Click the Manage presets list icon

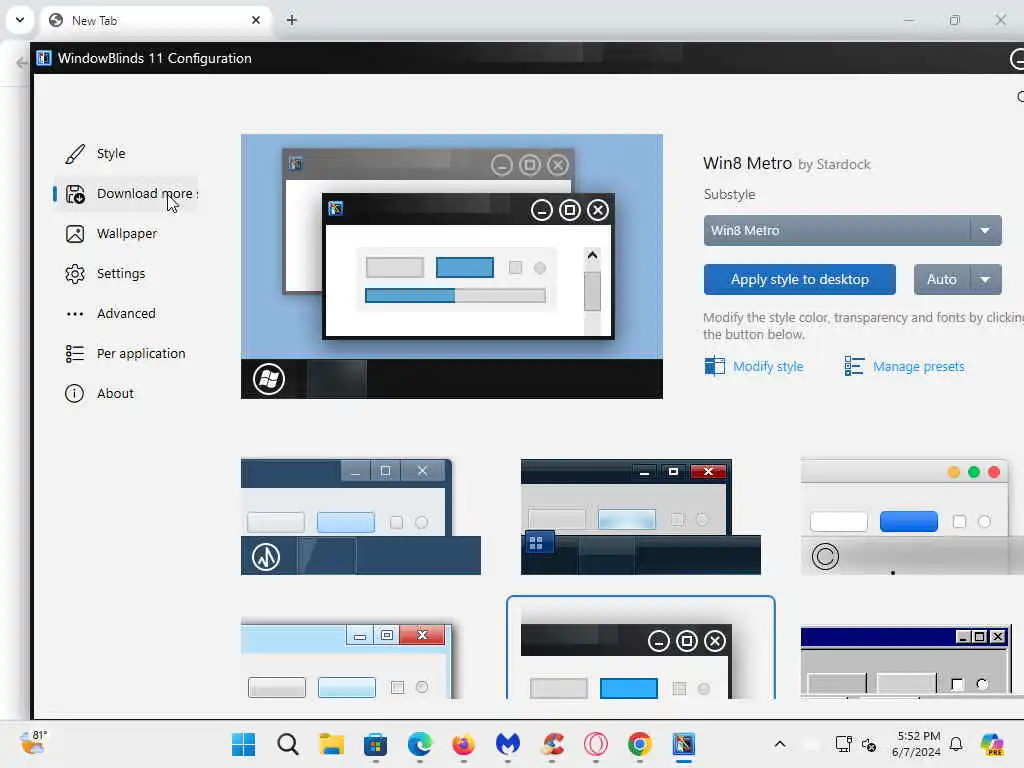pos(854,366)
